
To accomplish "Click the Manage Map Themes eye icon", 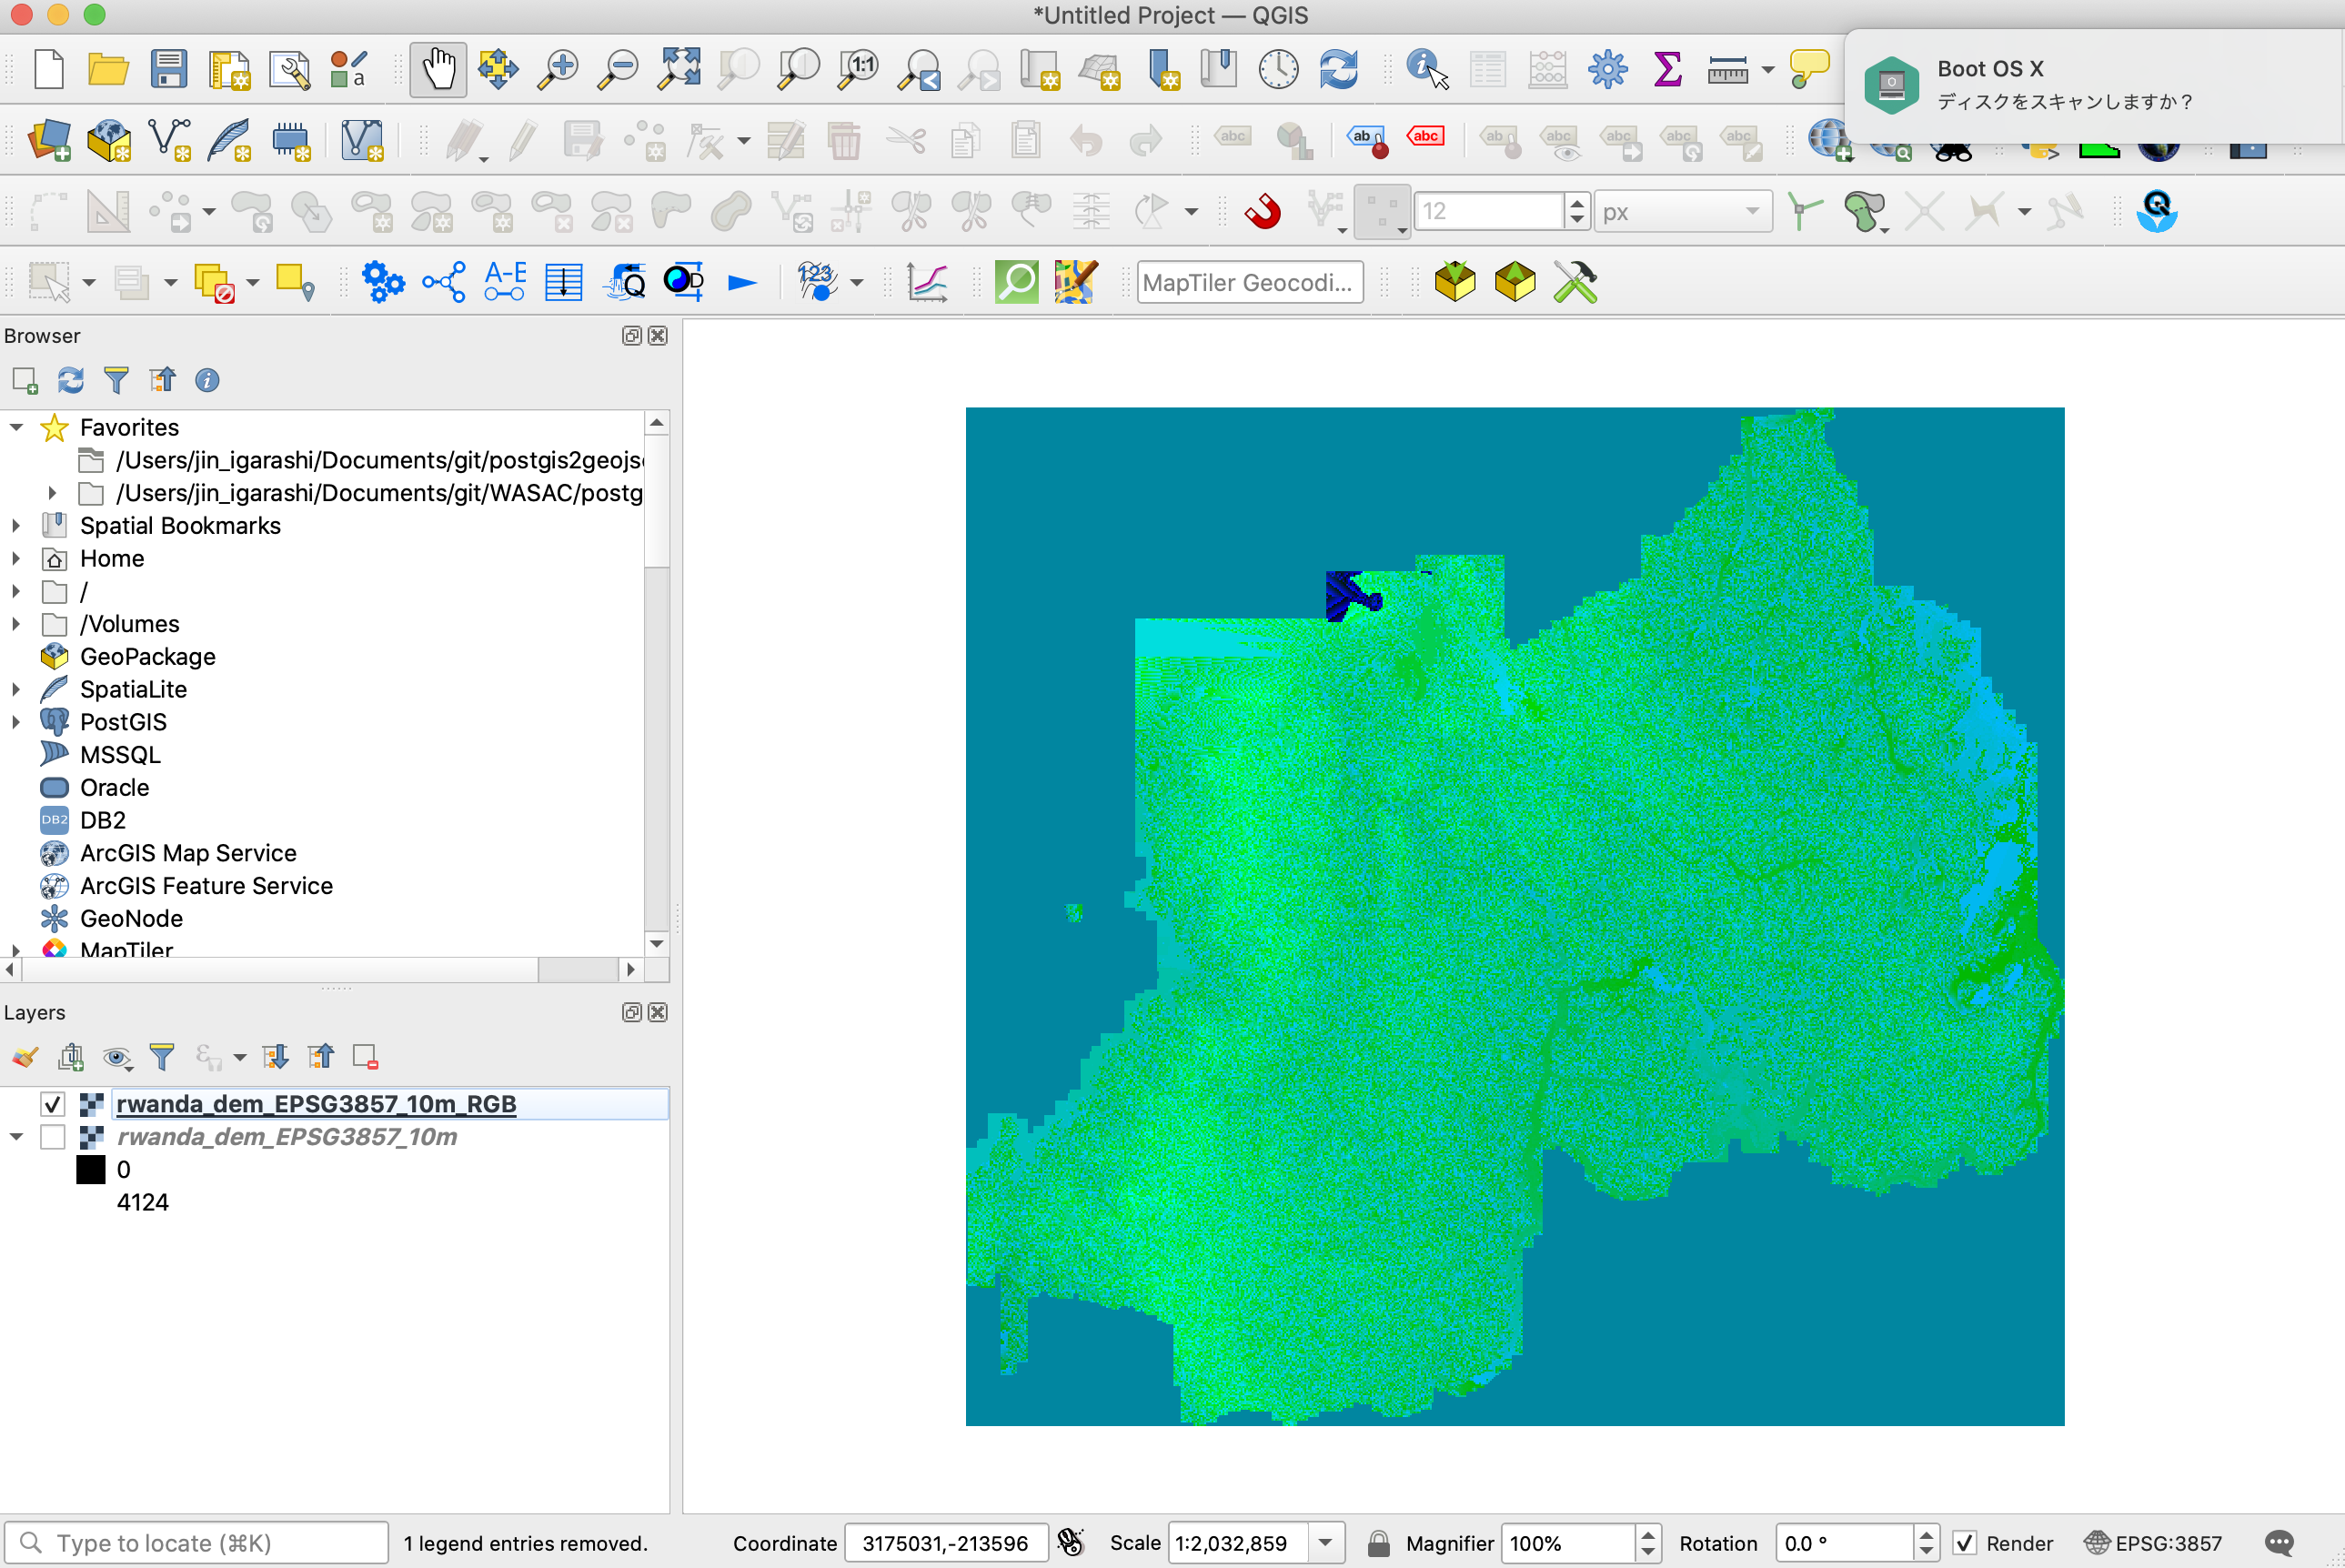I will pos(117,1057).
